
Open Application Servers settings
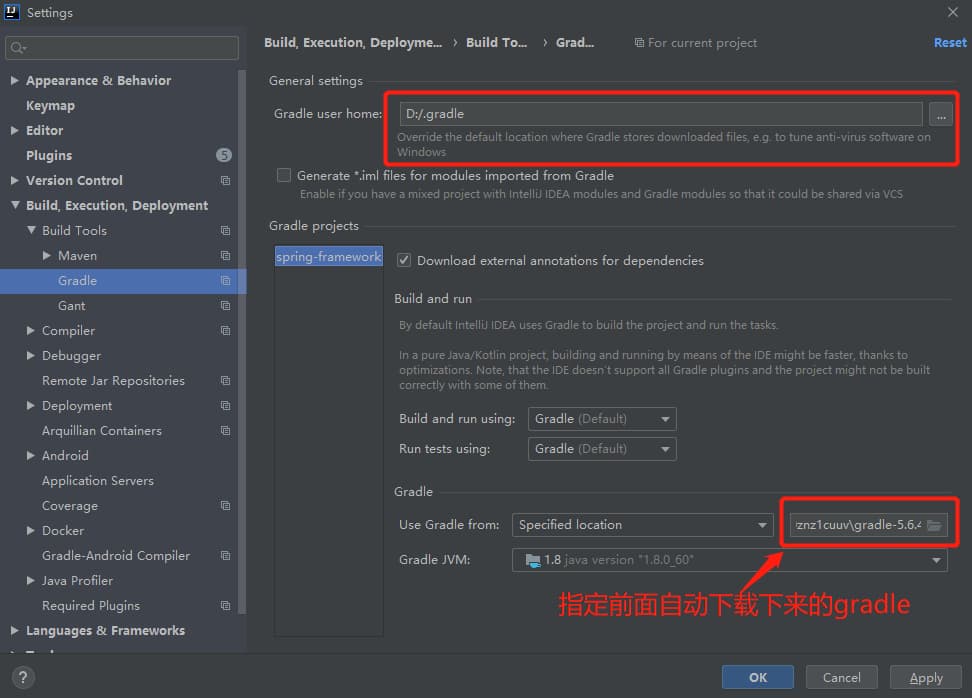coord(98,480)
